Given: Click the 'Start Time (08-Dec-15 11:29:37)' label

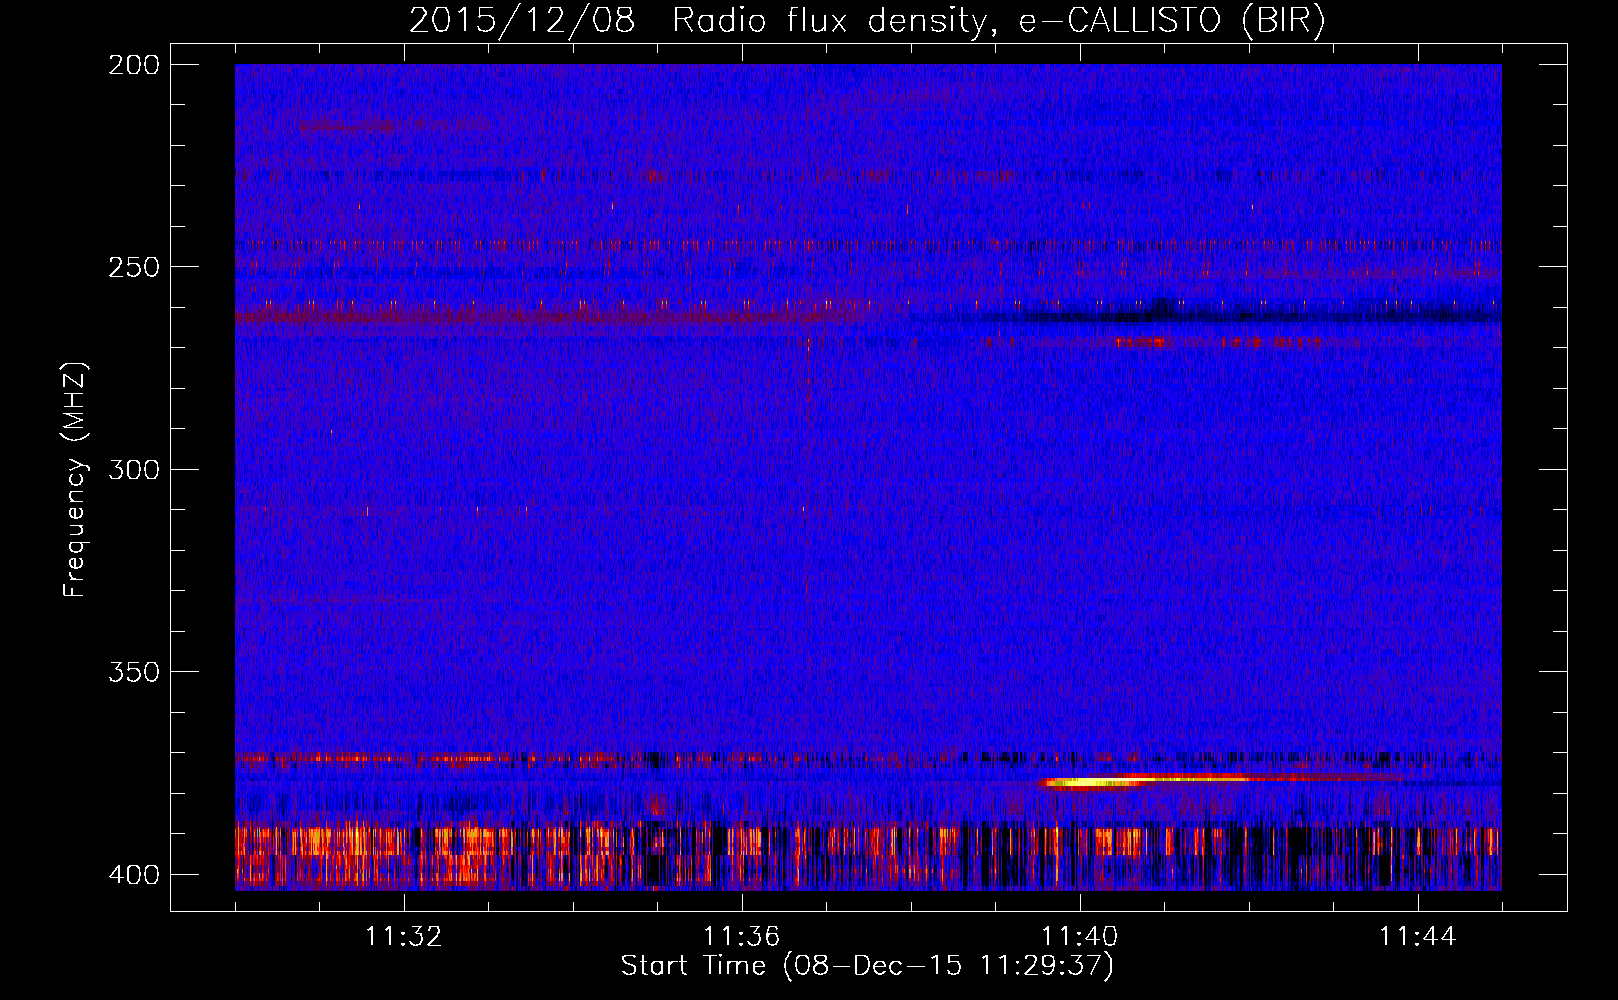Looking at the screenshot, I should (x=867, y=966).
